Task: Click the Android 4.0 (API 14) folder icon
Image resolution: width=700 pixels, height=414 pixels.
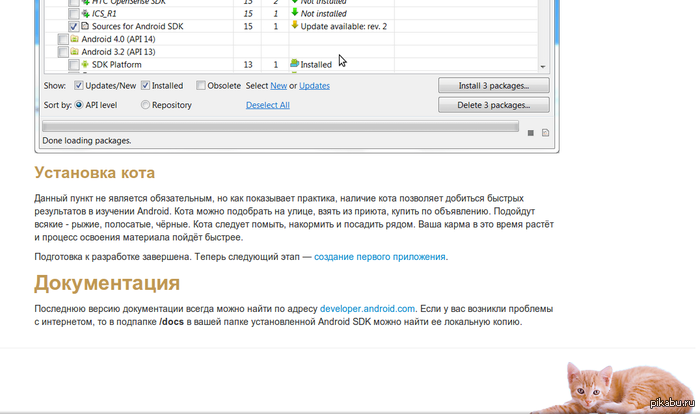Action: coord(74,39)
